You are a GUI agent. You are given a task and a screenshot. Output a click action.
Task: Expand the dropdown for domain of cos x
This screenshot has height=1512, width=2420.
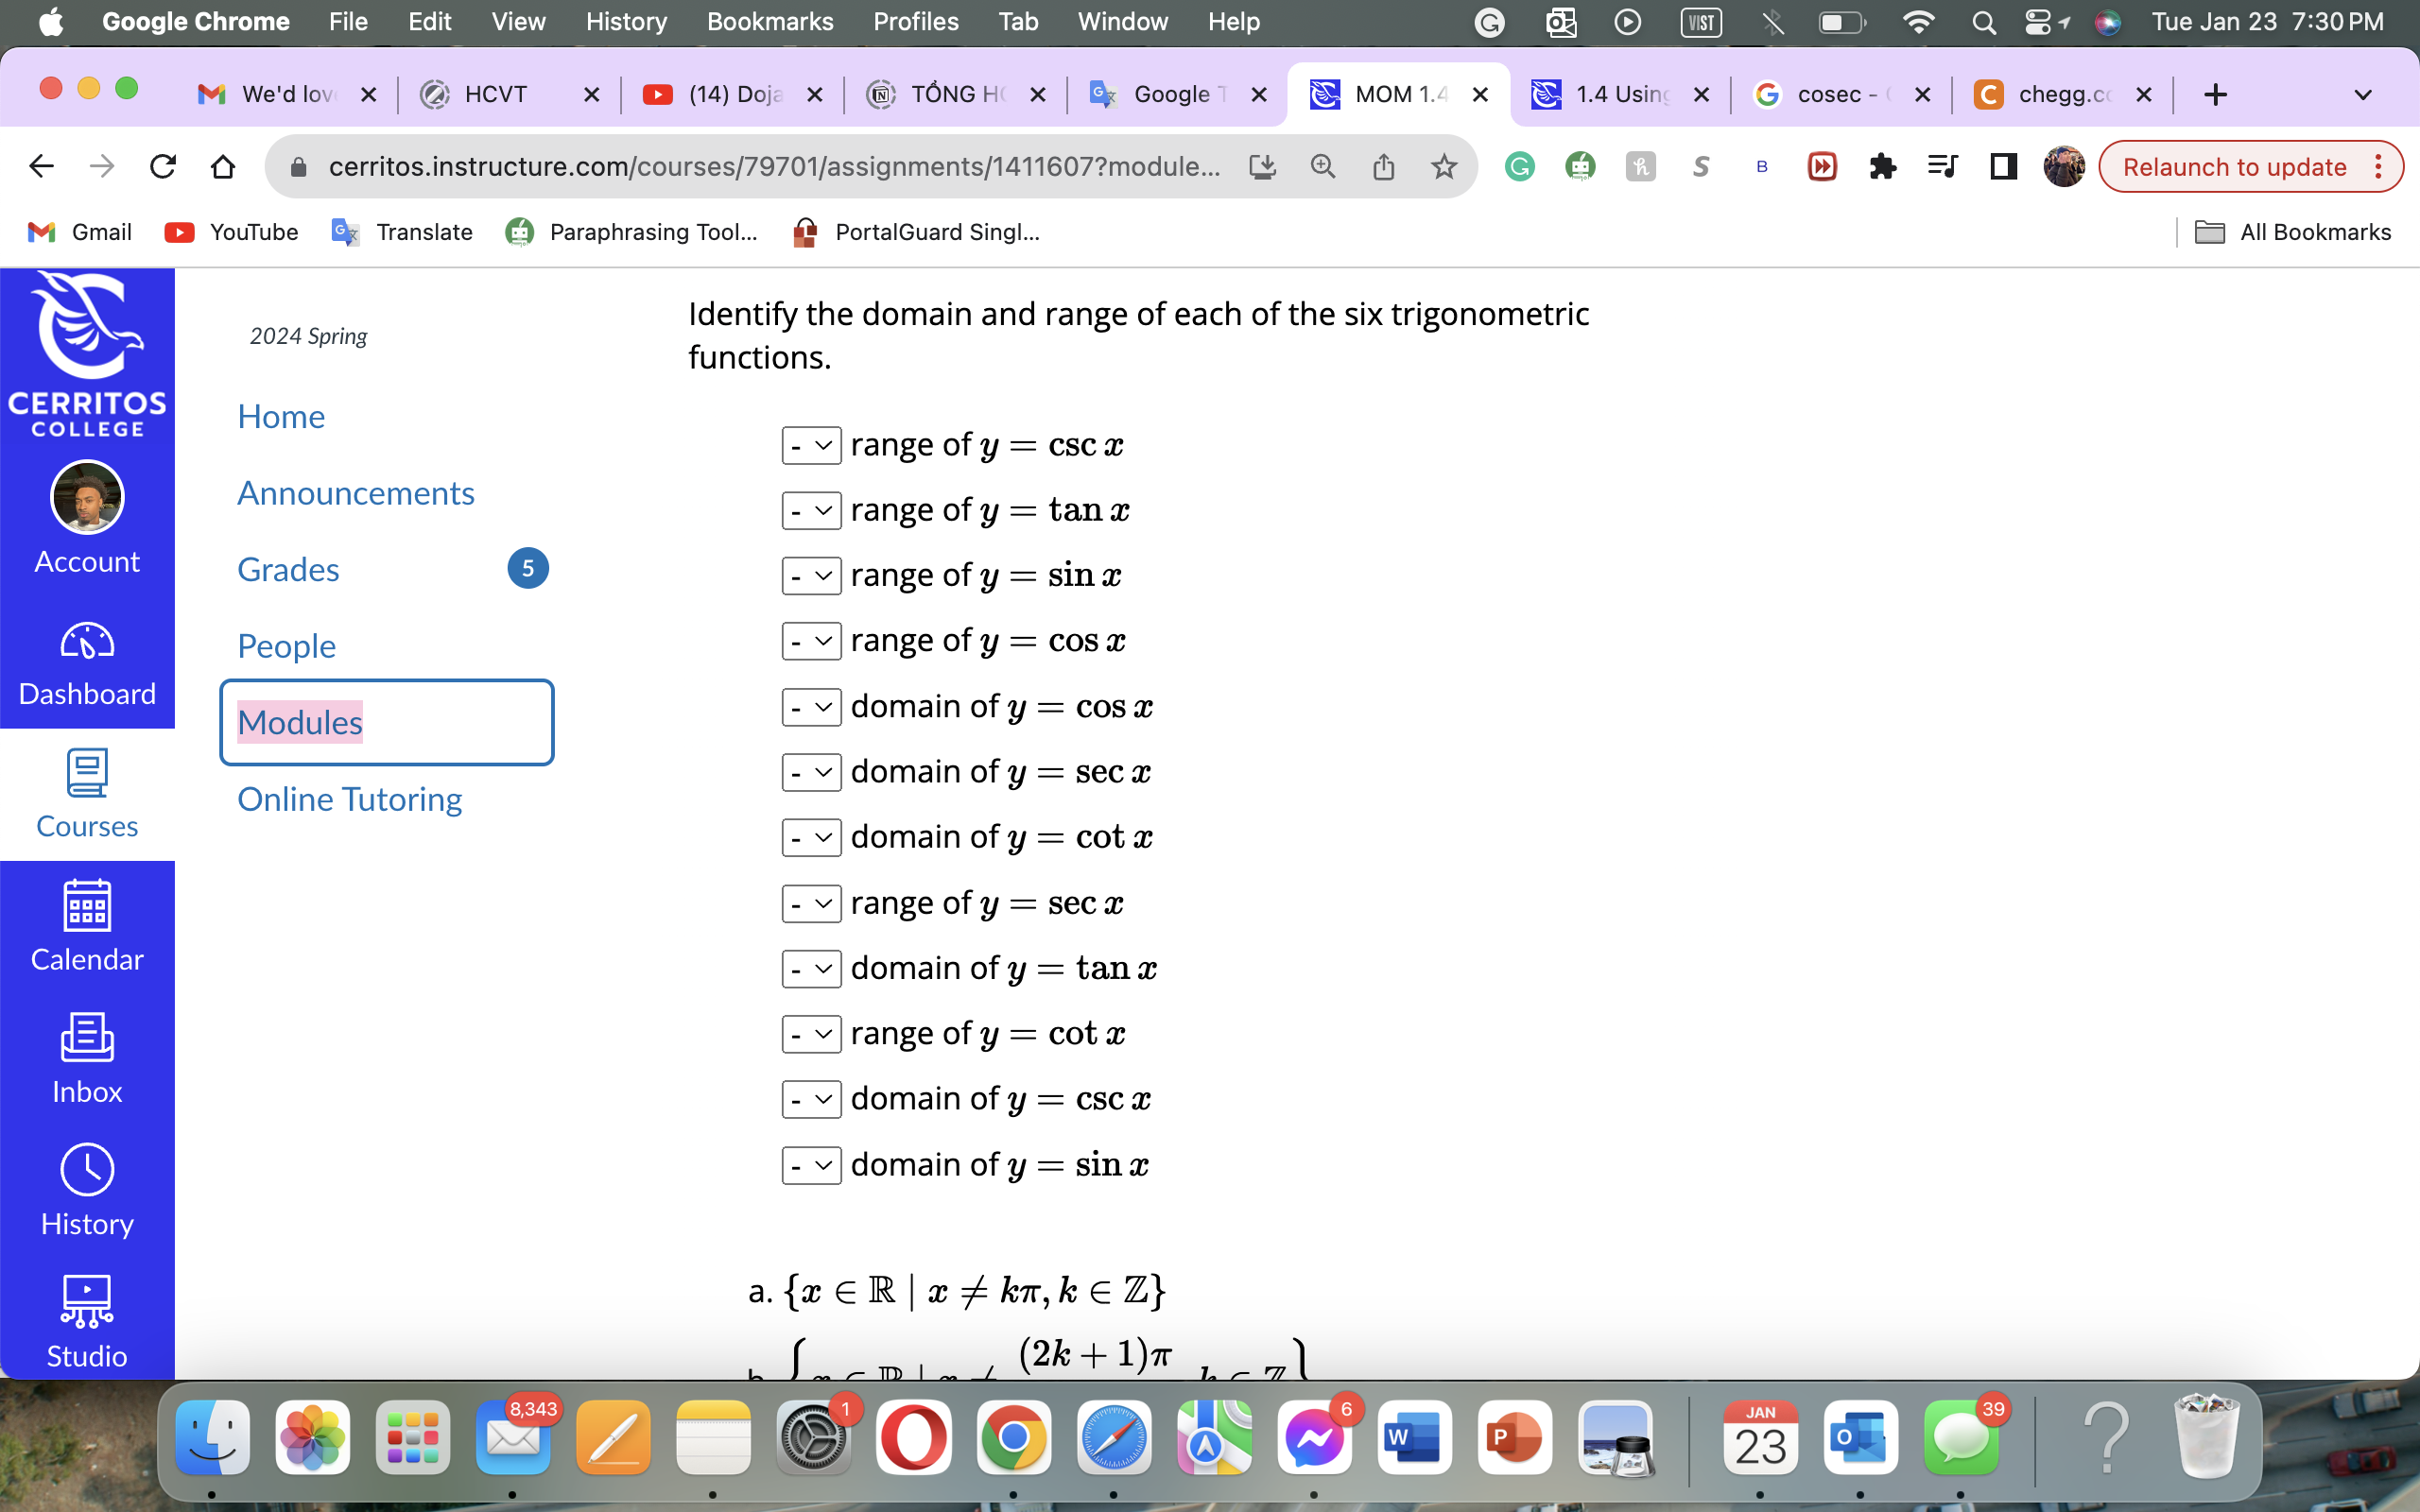pos(806,704)
